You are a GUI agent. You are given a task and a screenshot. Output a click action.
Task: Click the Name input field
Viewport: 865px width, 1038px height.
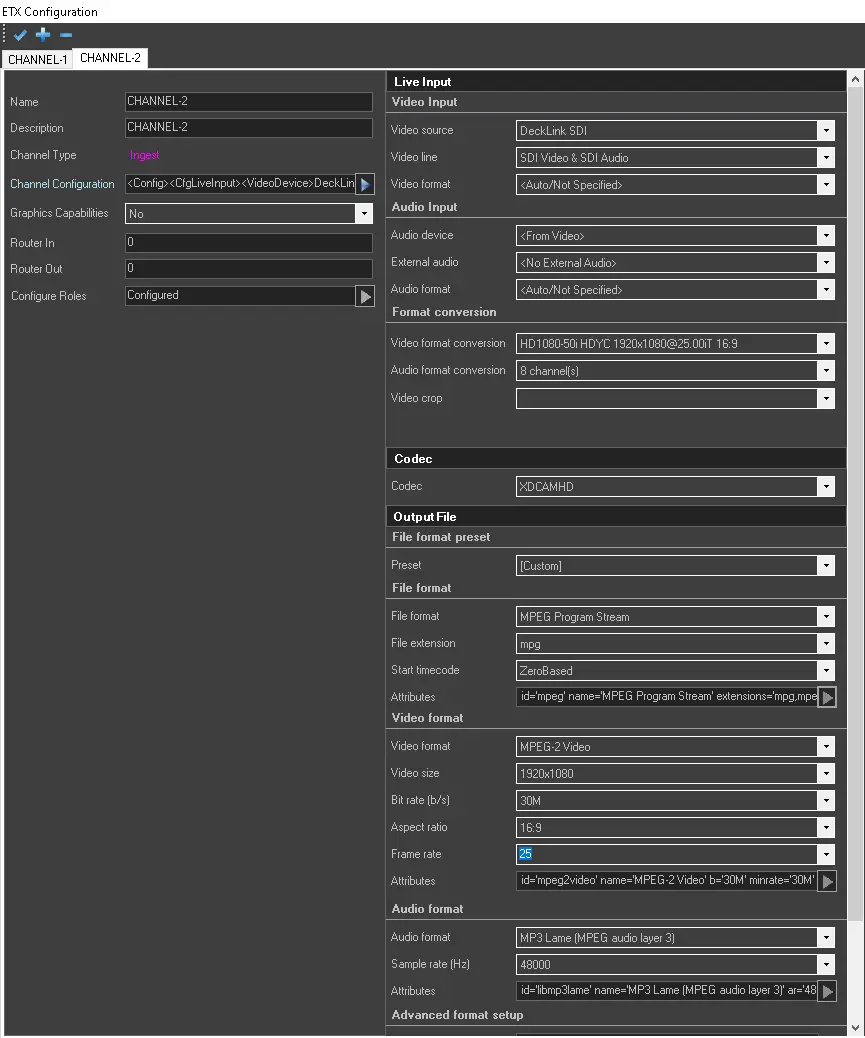[x=248, y=102]
